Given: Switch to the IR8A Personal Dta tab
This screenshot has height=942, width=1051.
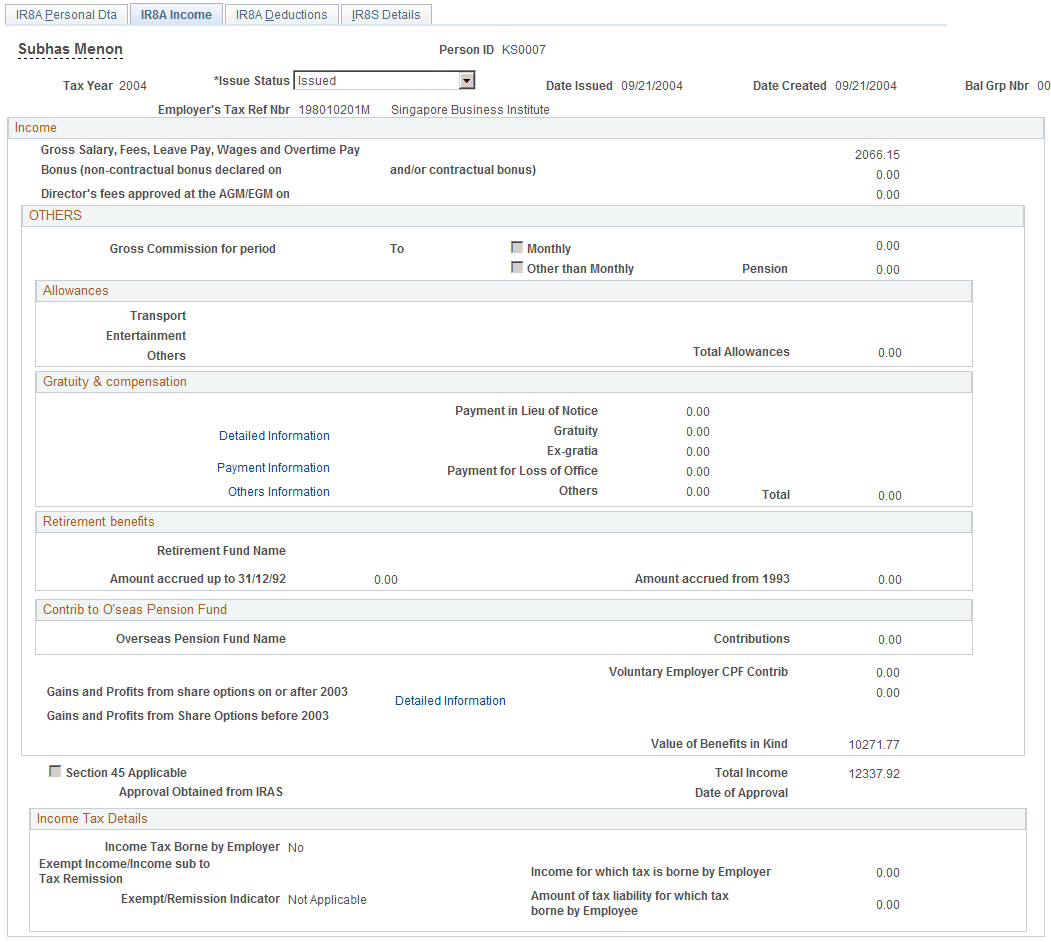Looking at the screenshot, I should point(66,14).
